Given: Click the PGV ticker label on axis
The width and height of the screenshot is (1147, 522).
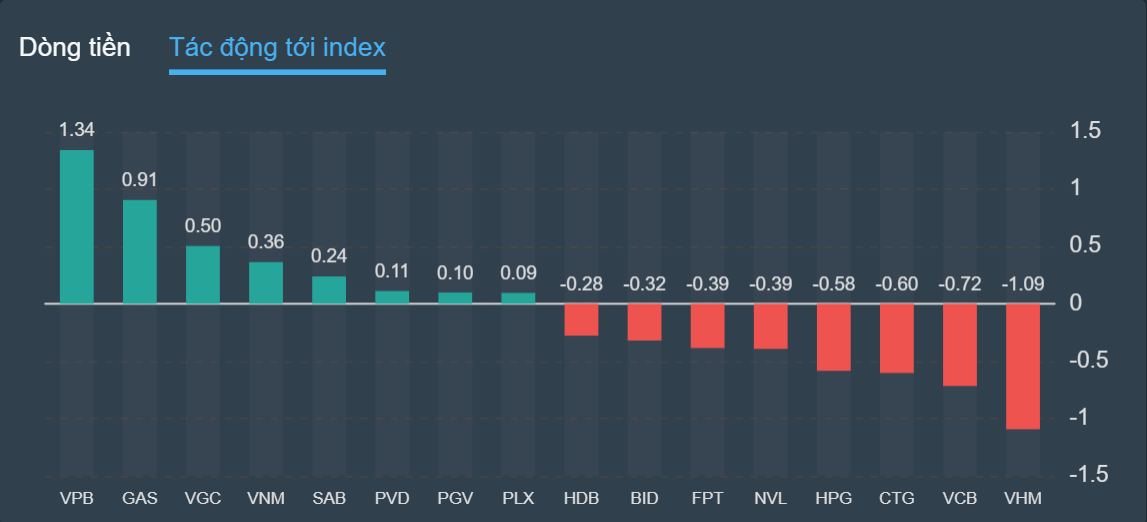Looking at the screenshot, I should point(455,497).
